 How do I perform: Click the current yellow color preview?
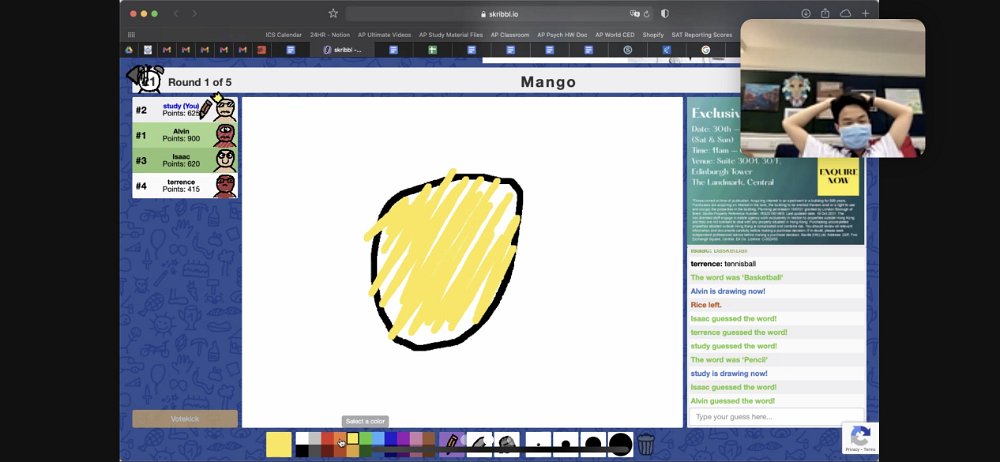pos(279,444)
